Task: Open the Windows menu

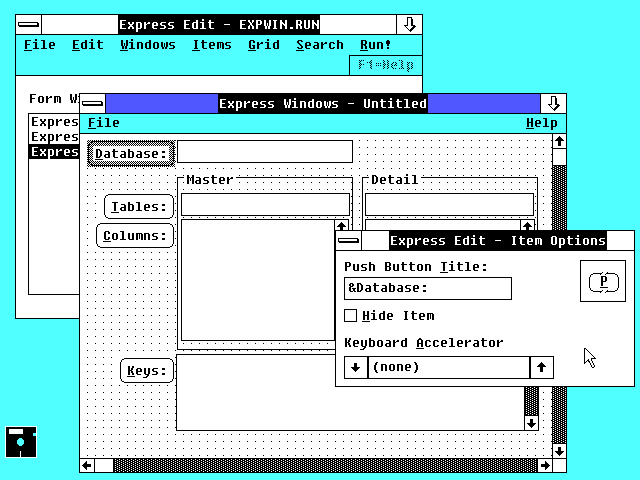Action: (x=148, y=45)
